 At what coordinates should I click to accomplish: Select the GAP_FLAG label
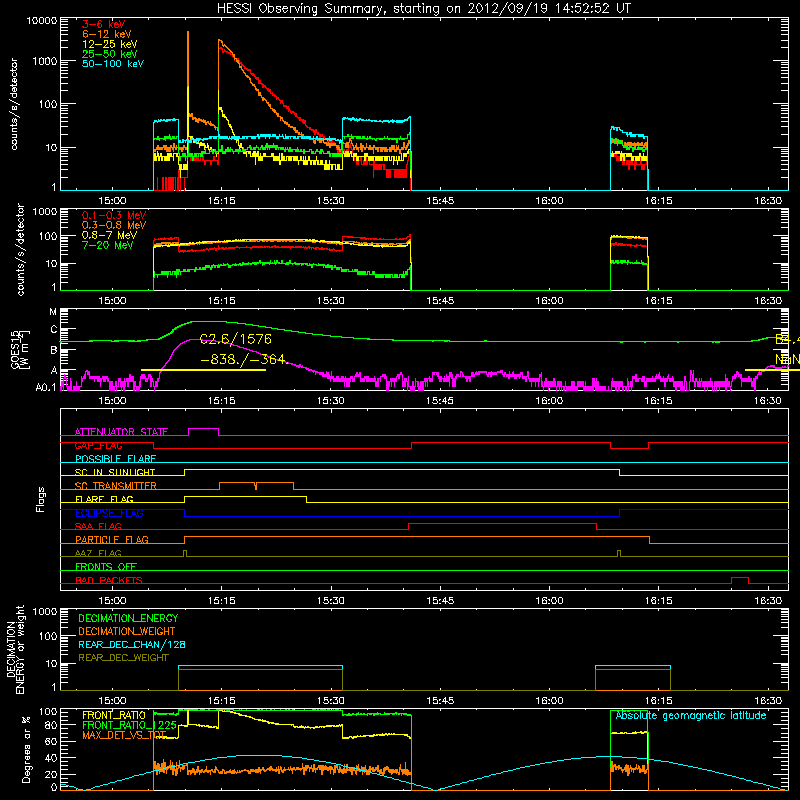click(x=98, y=445)
